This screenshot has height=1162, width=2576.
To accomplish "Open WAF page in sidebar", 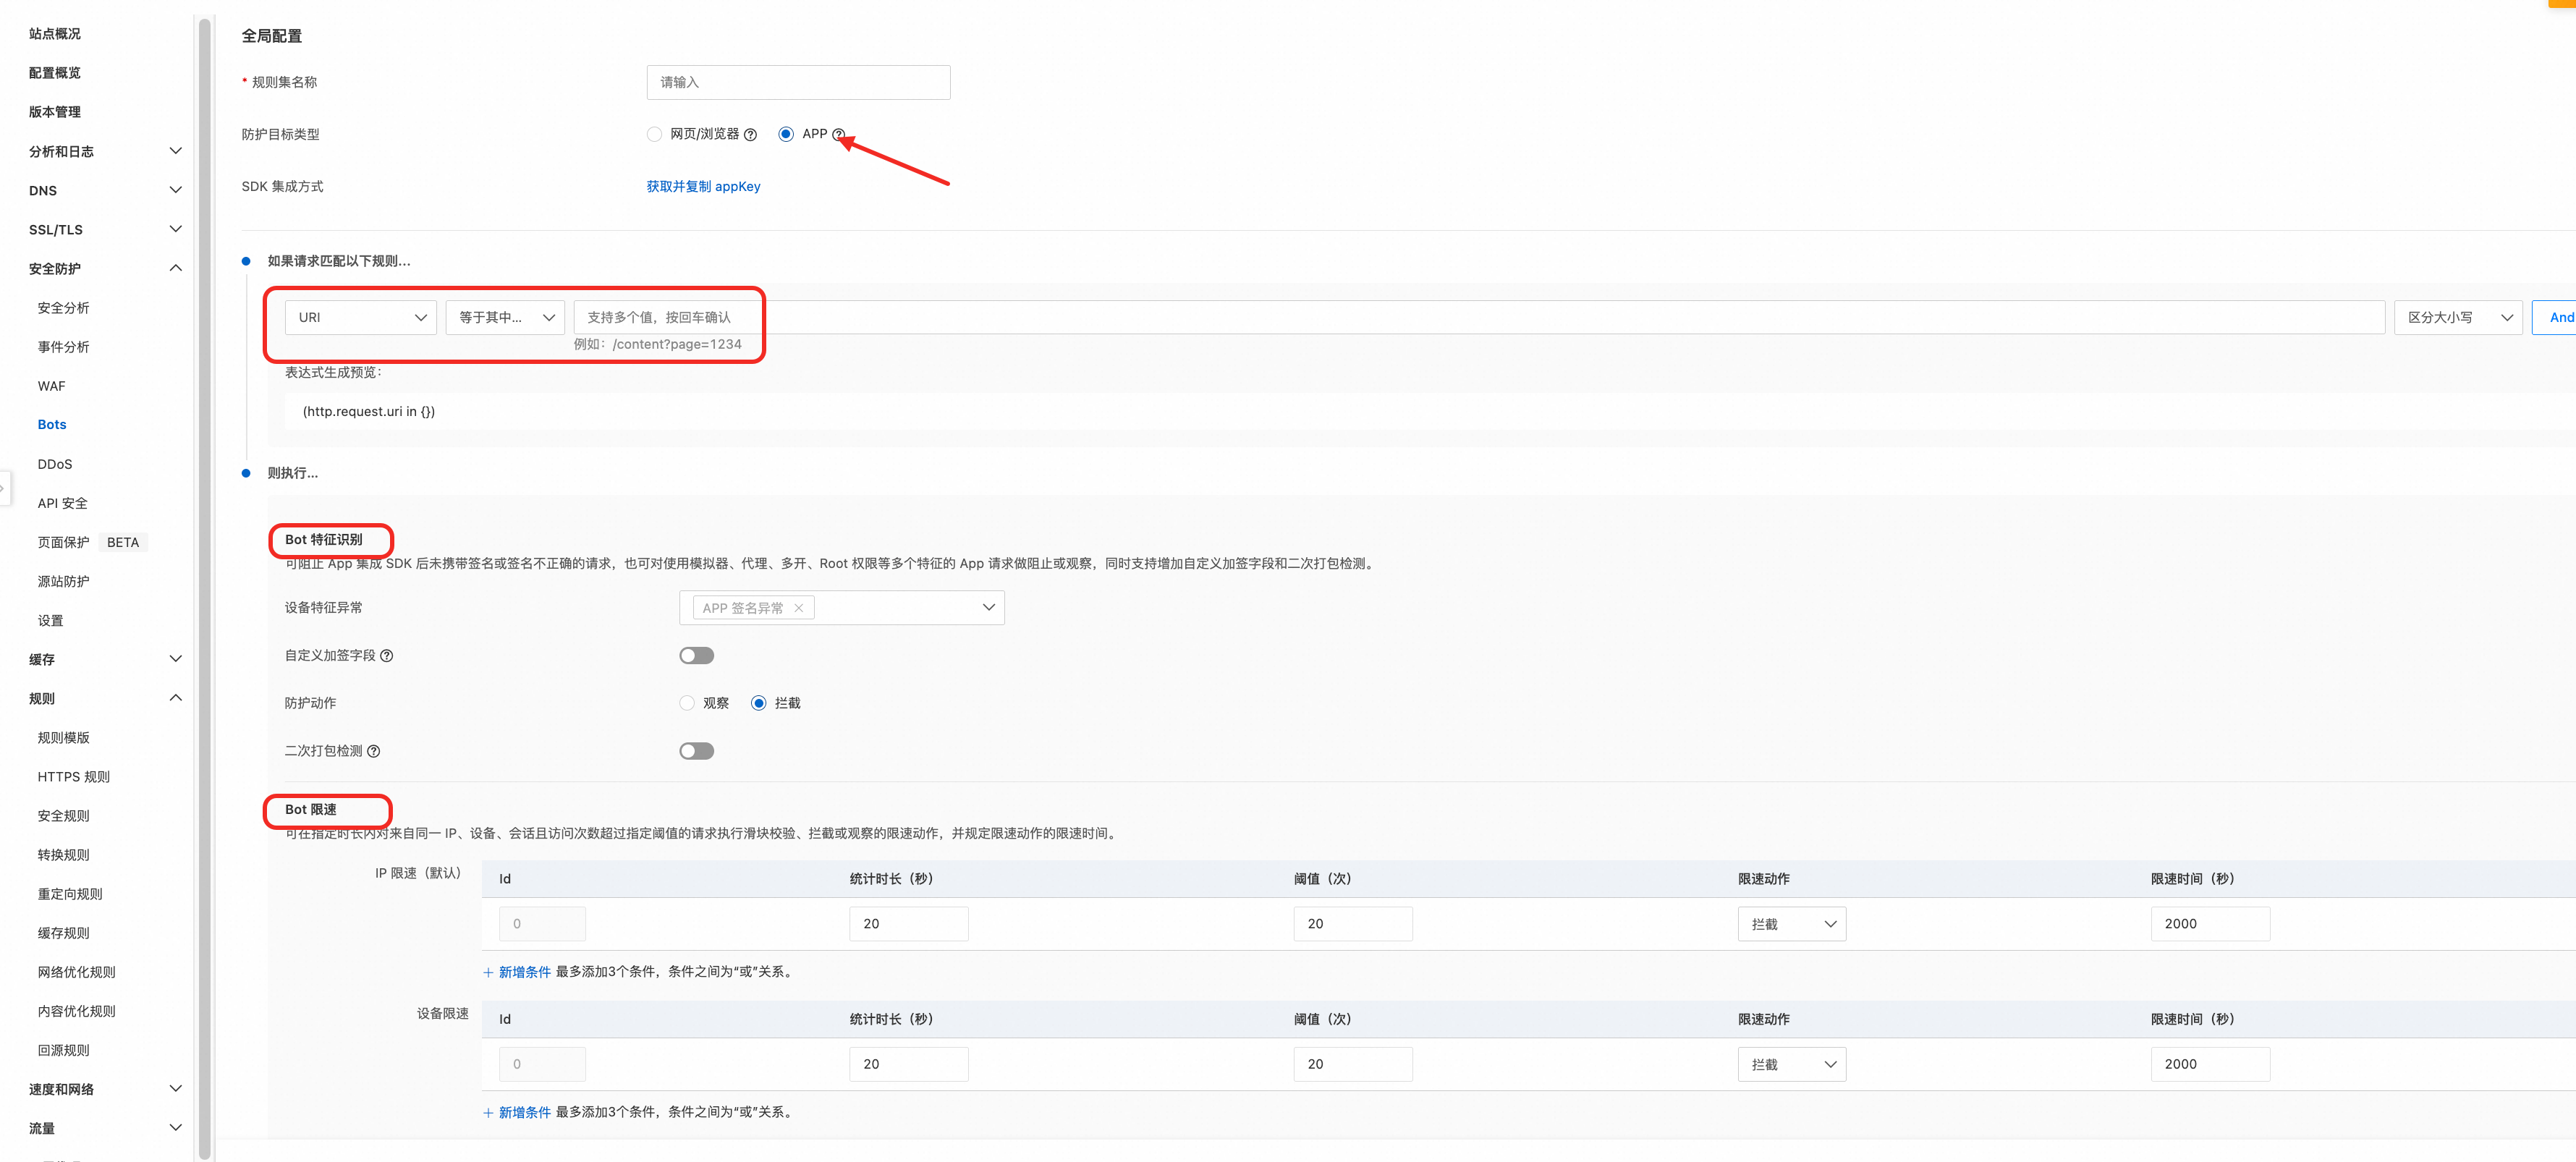I will click(52, 386).
